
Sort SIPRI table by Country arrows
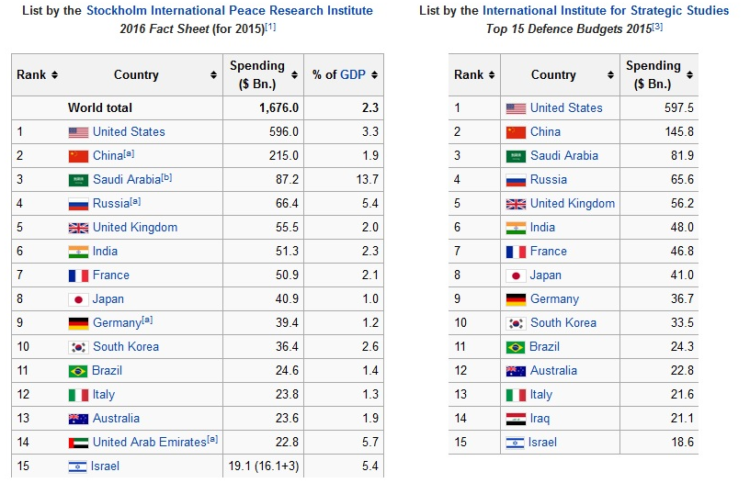[x=213, y=75]
